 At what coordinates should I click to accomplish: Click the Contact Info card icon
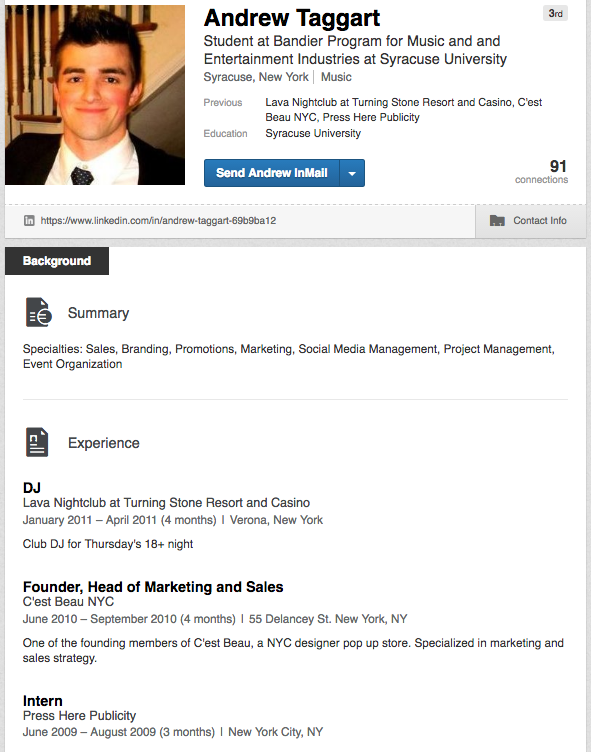(497, 221)
